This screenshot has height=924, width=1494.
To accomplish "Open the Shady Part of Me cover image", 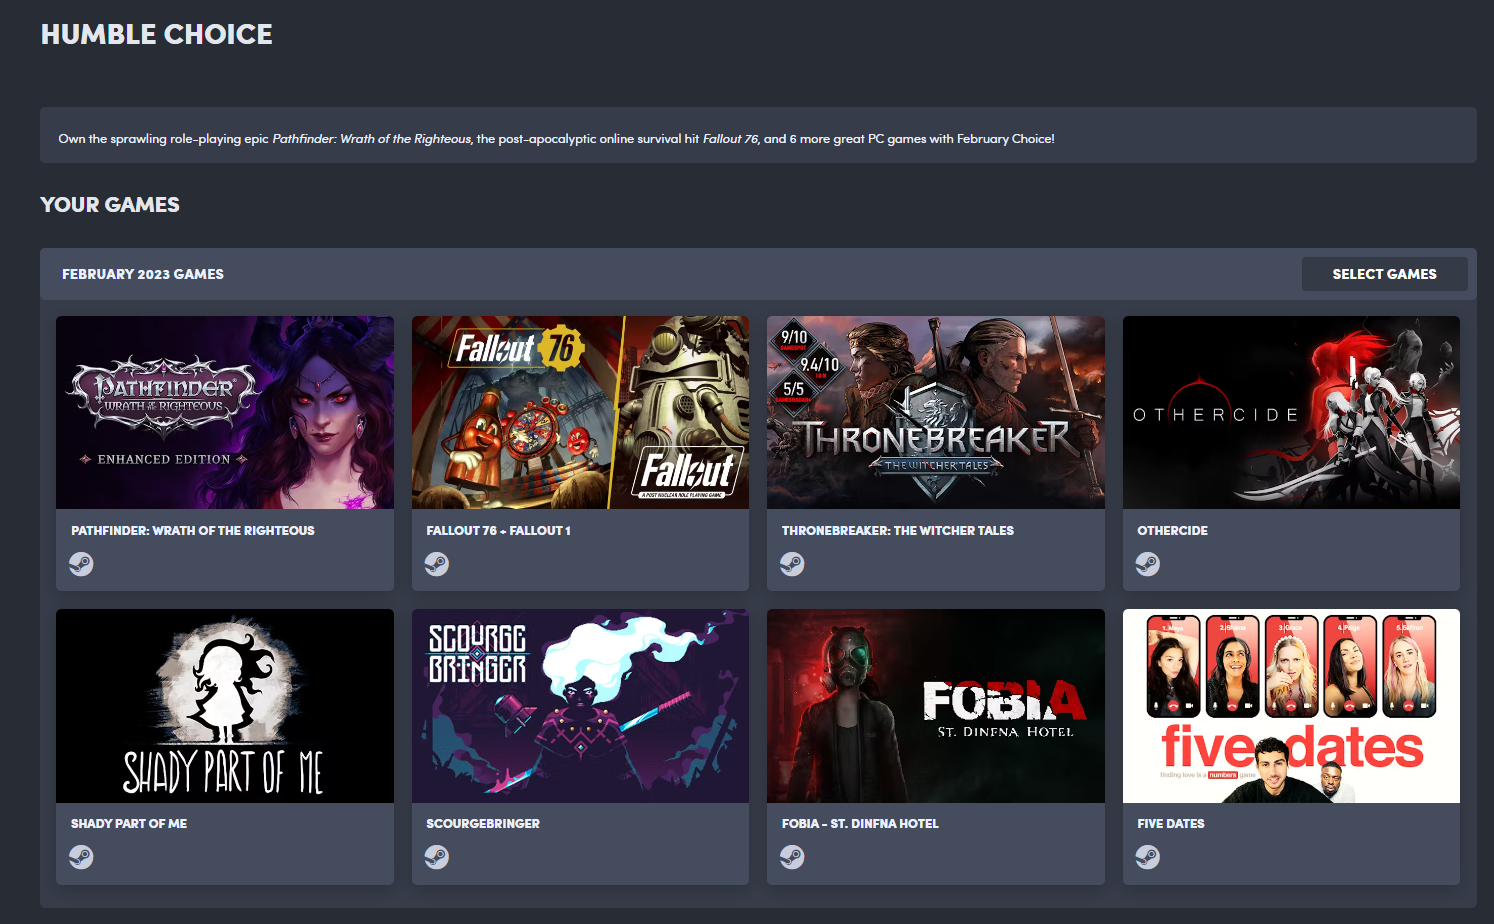I will [x=225, y=706].
